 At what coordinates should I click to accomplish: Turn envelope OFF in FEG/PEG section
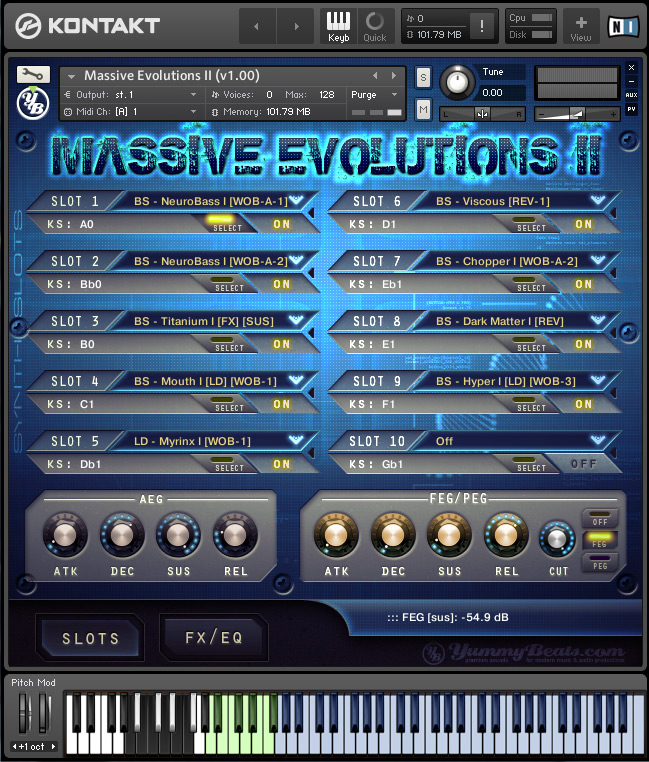point(599,518)
